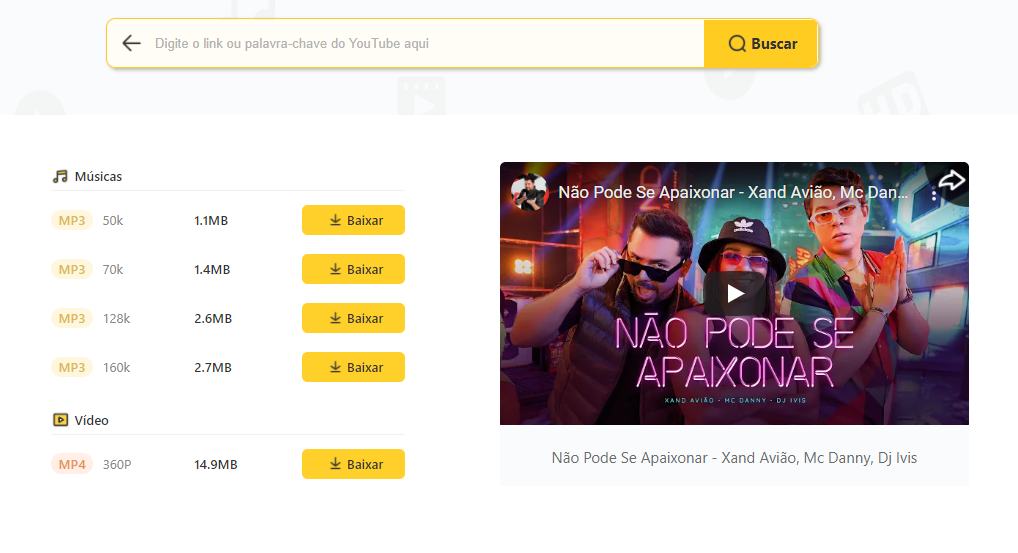
Task: Click the Vídeo section heading
Action: [92, 421]
